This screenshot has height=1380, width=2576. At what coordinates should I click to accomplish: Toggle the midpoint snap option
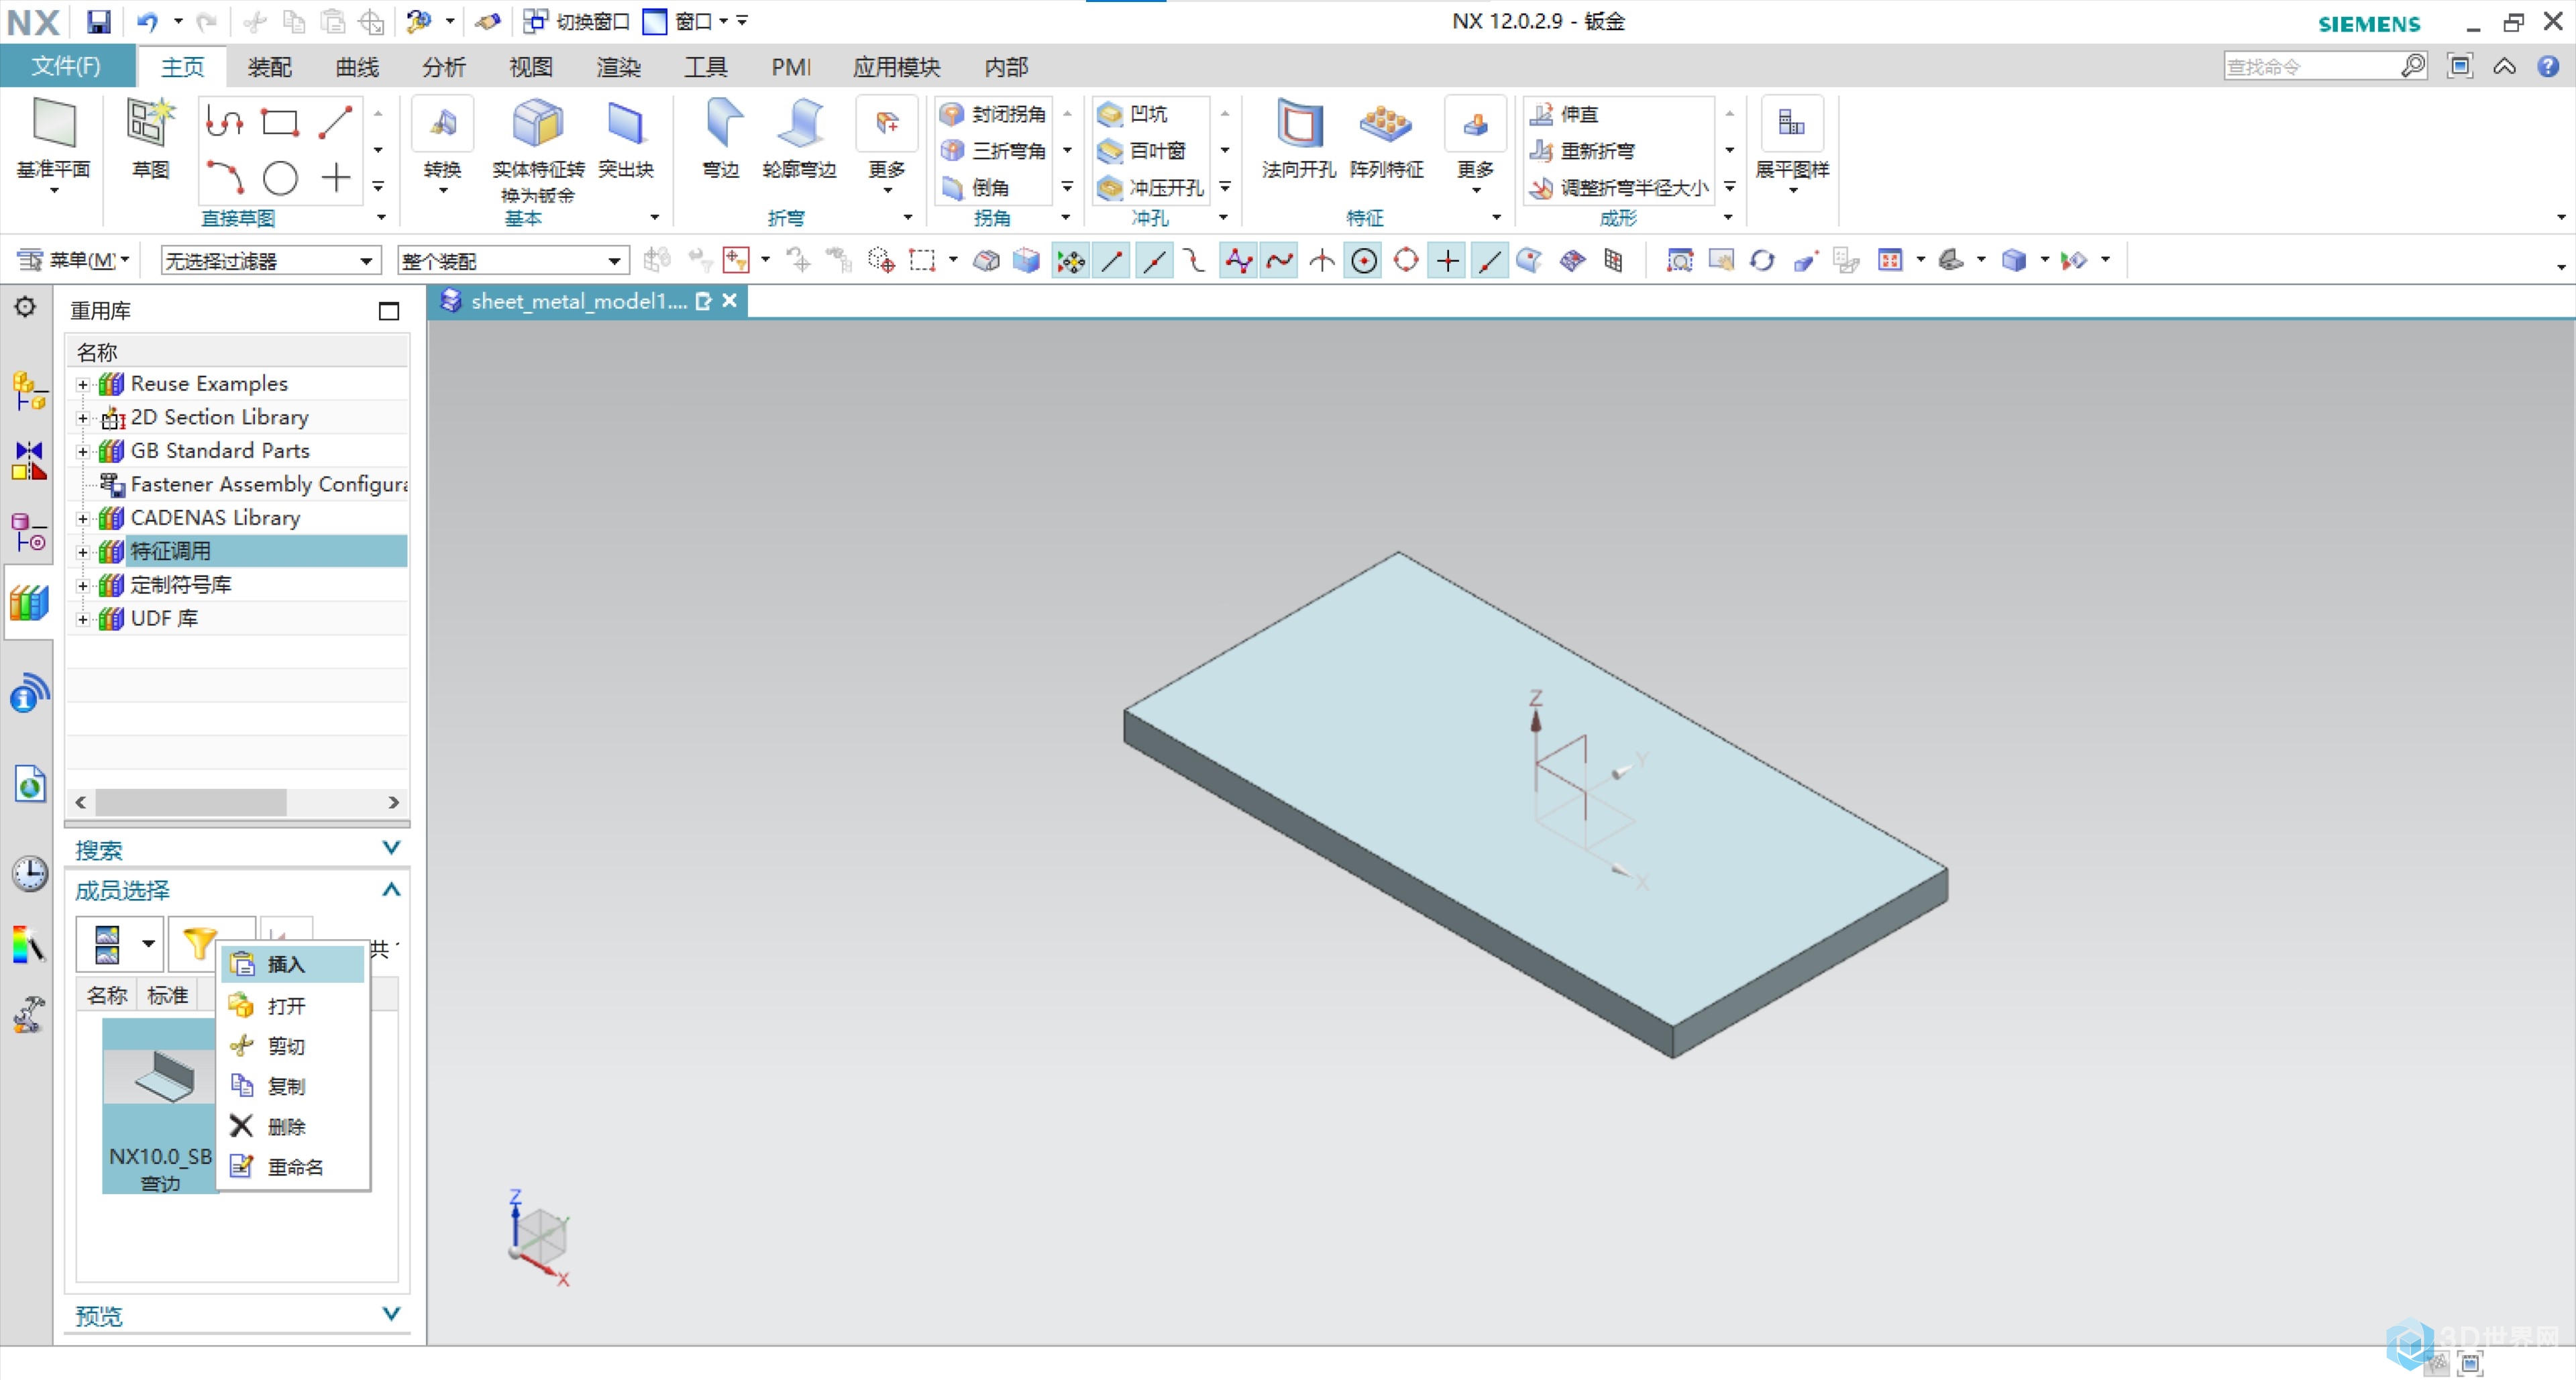[x=1154, y=261]
